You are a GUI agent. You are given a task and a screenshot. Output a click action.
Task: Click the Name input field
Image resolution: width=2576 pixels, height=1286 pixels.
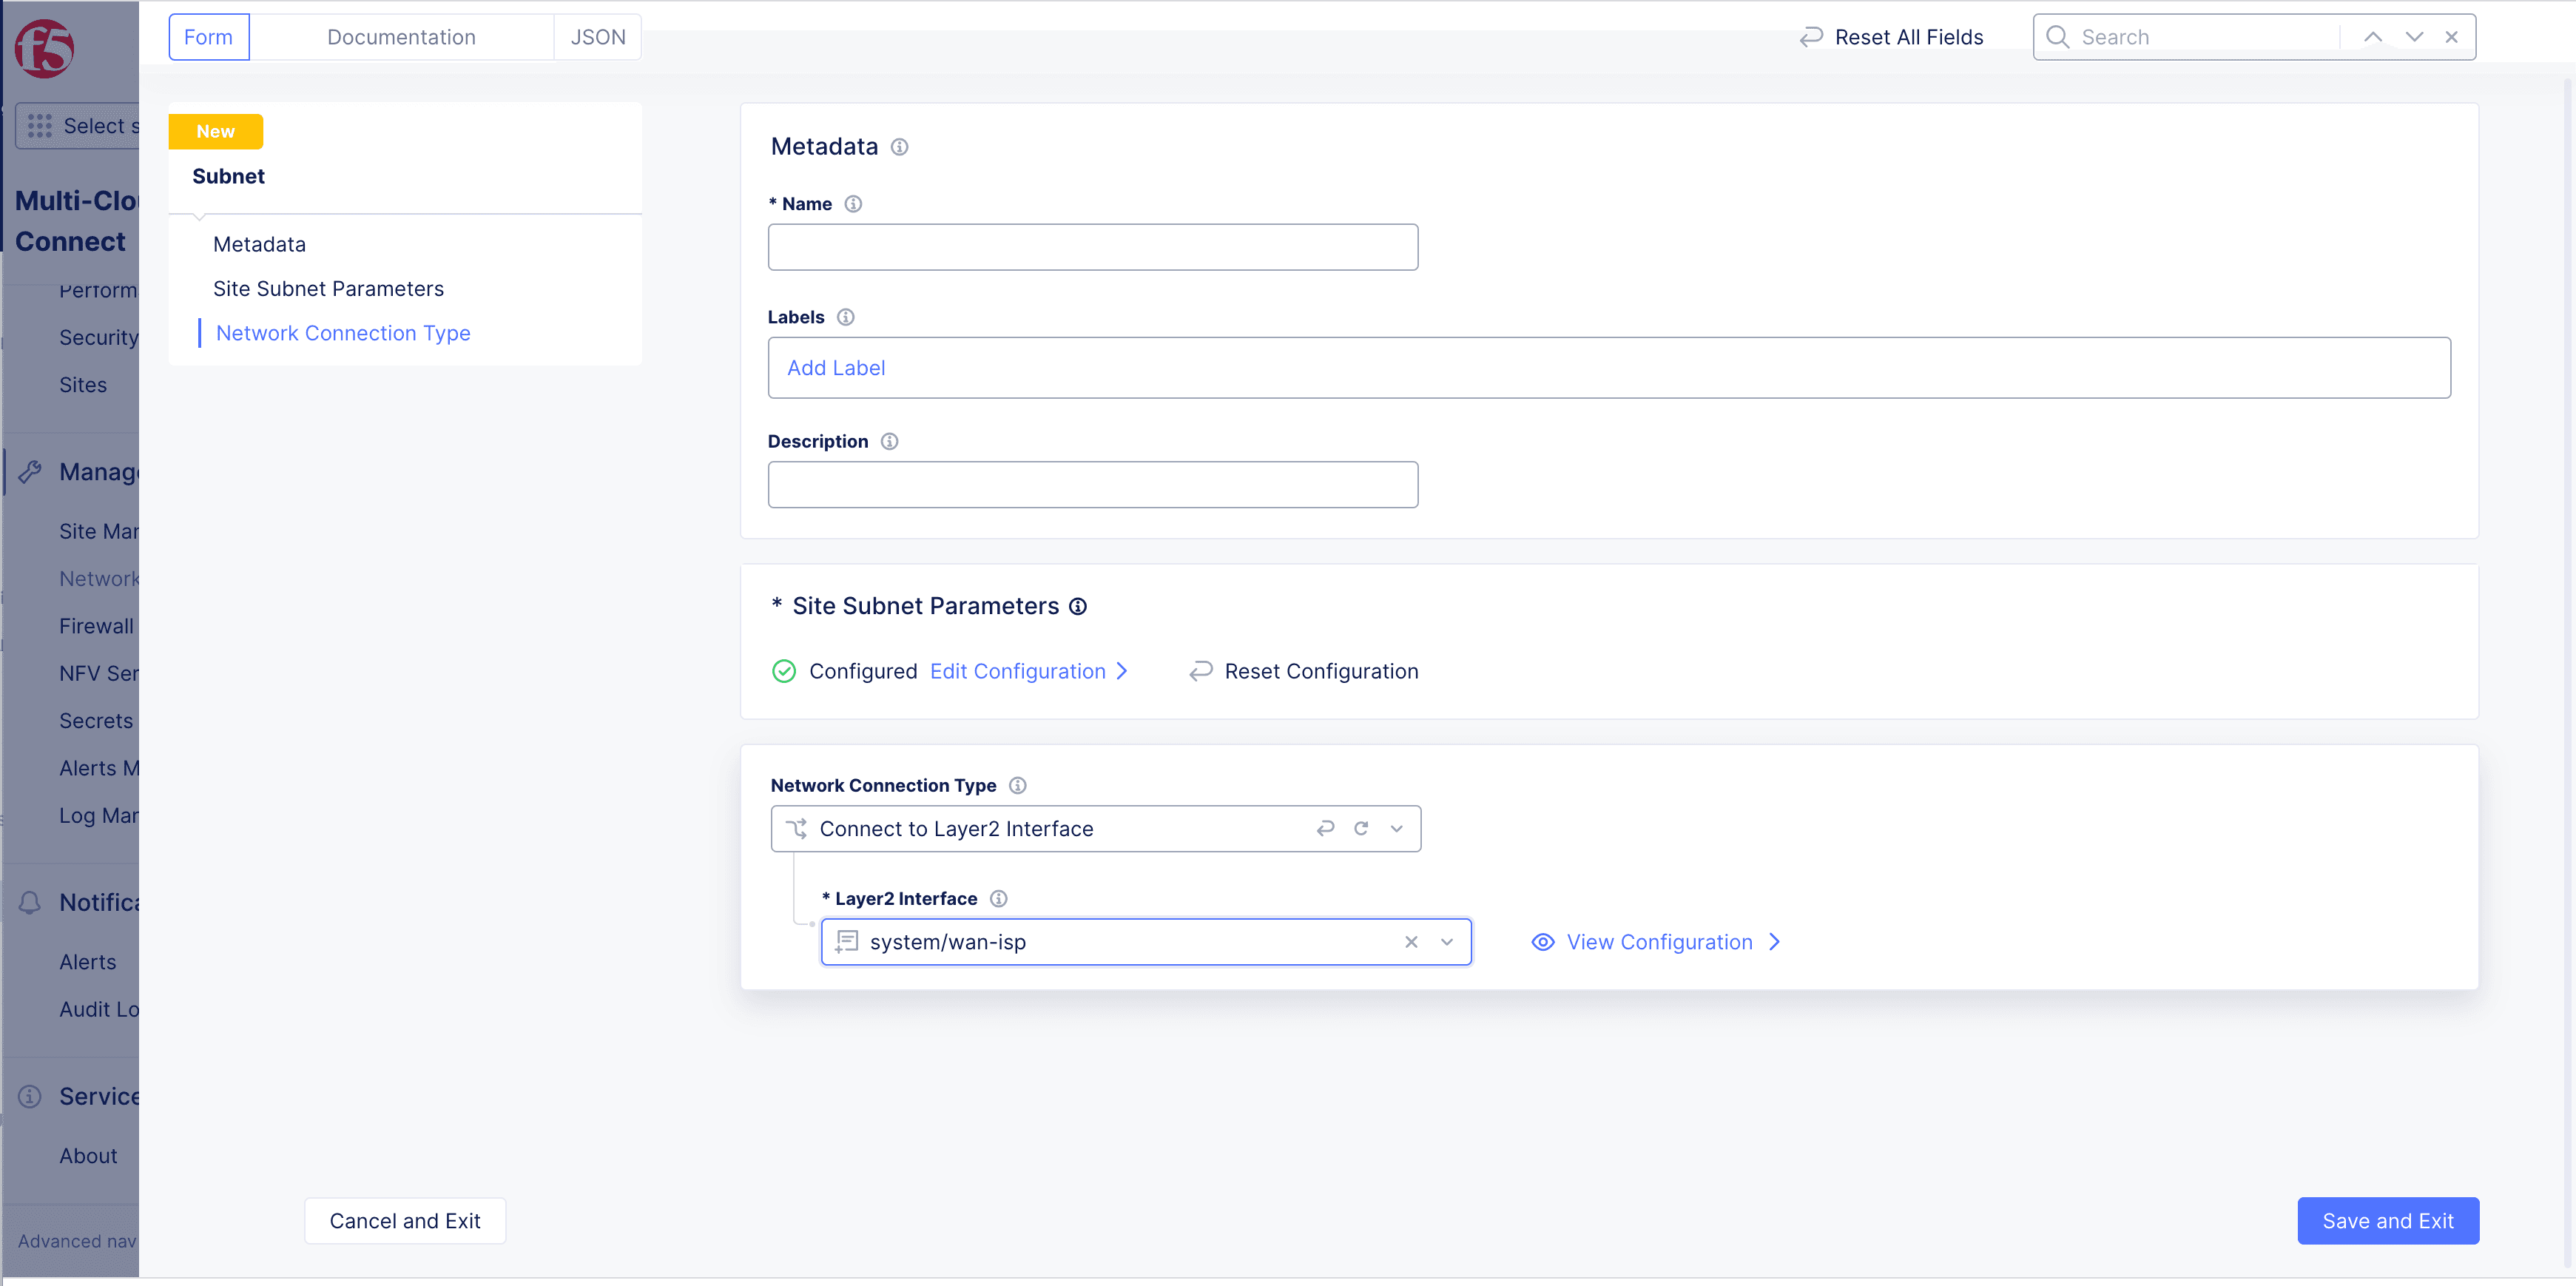pyautogui.click(x=1092, y=247)
